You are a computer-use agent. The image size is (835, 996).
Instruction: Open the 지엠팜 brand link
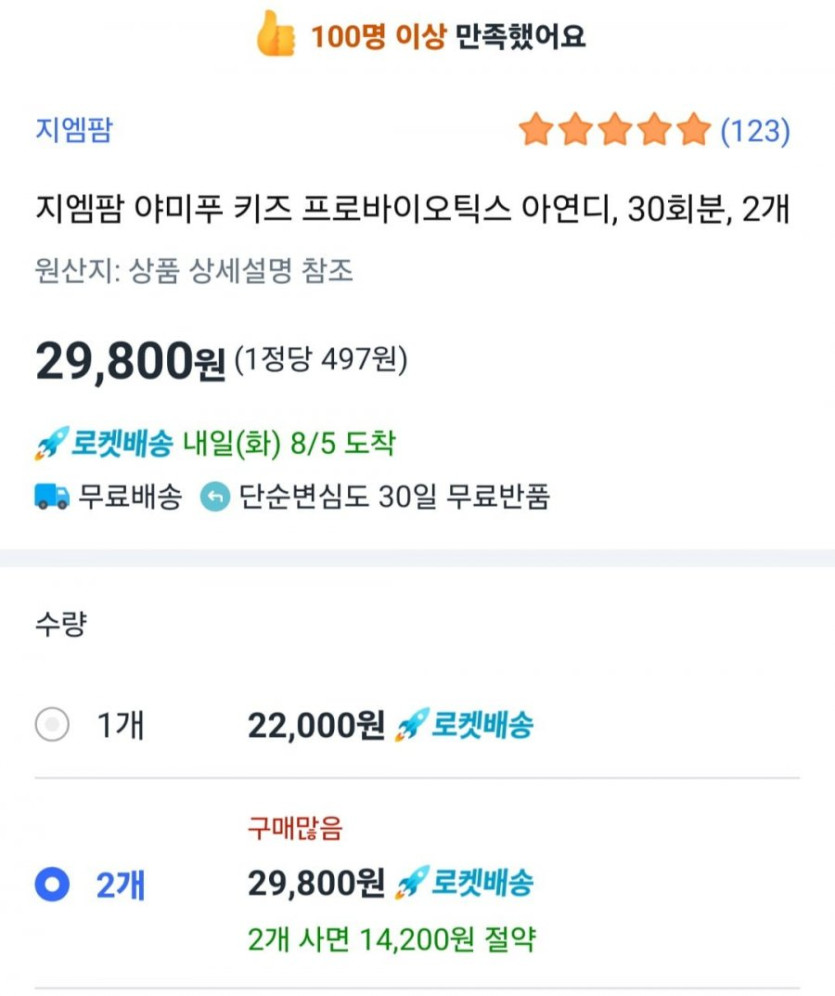tap(74, 130)
